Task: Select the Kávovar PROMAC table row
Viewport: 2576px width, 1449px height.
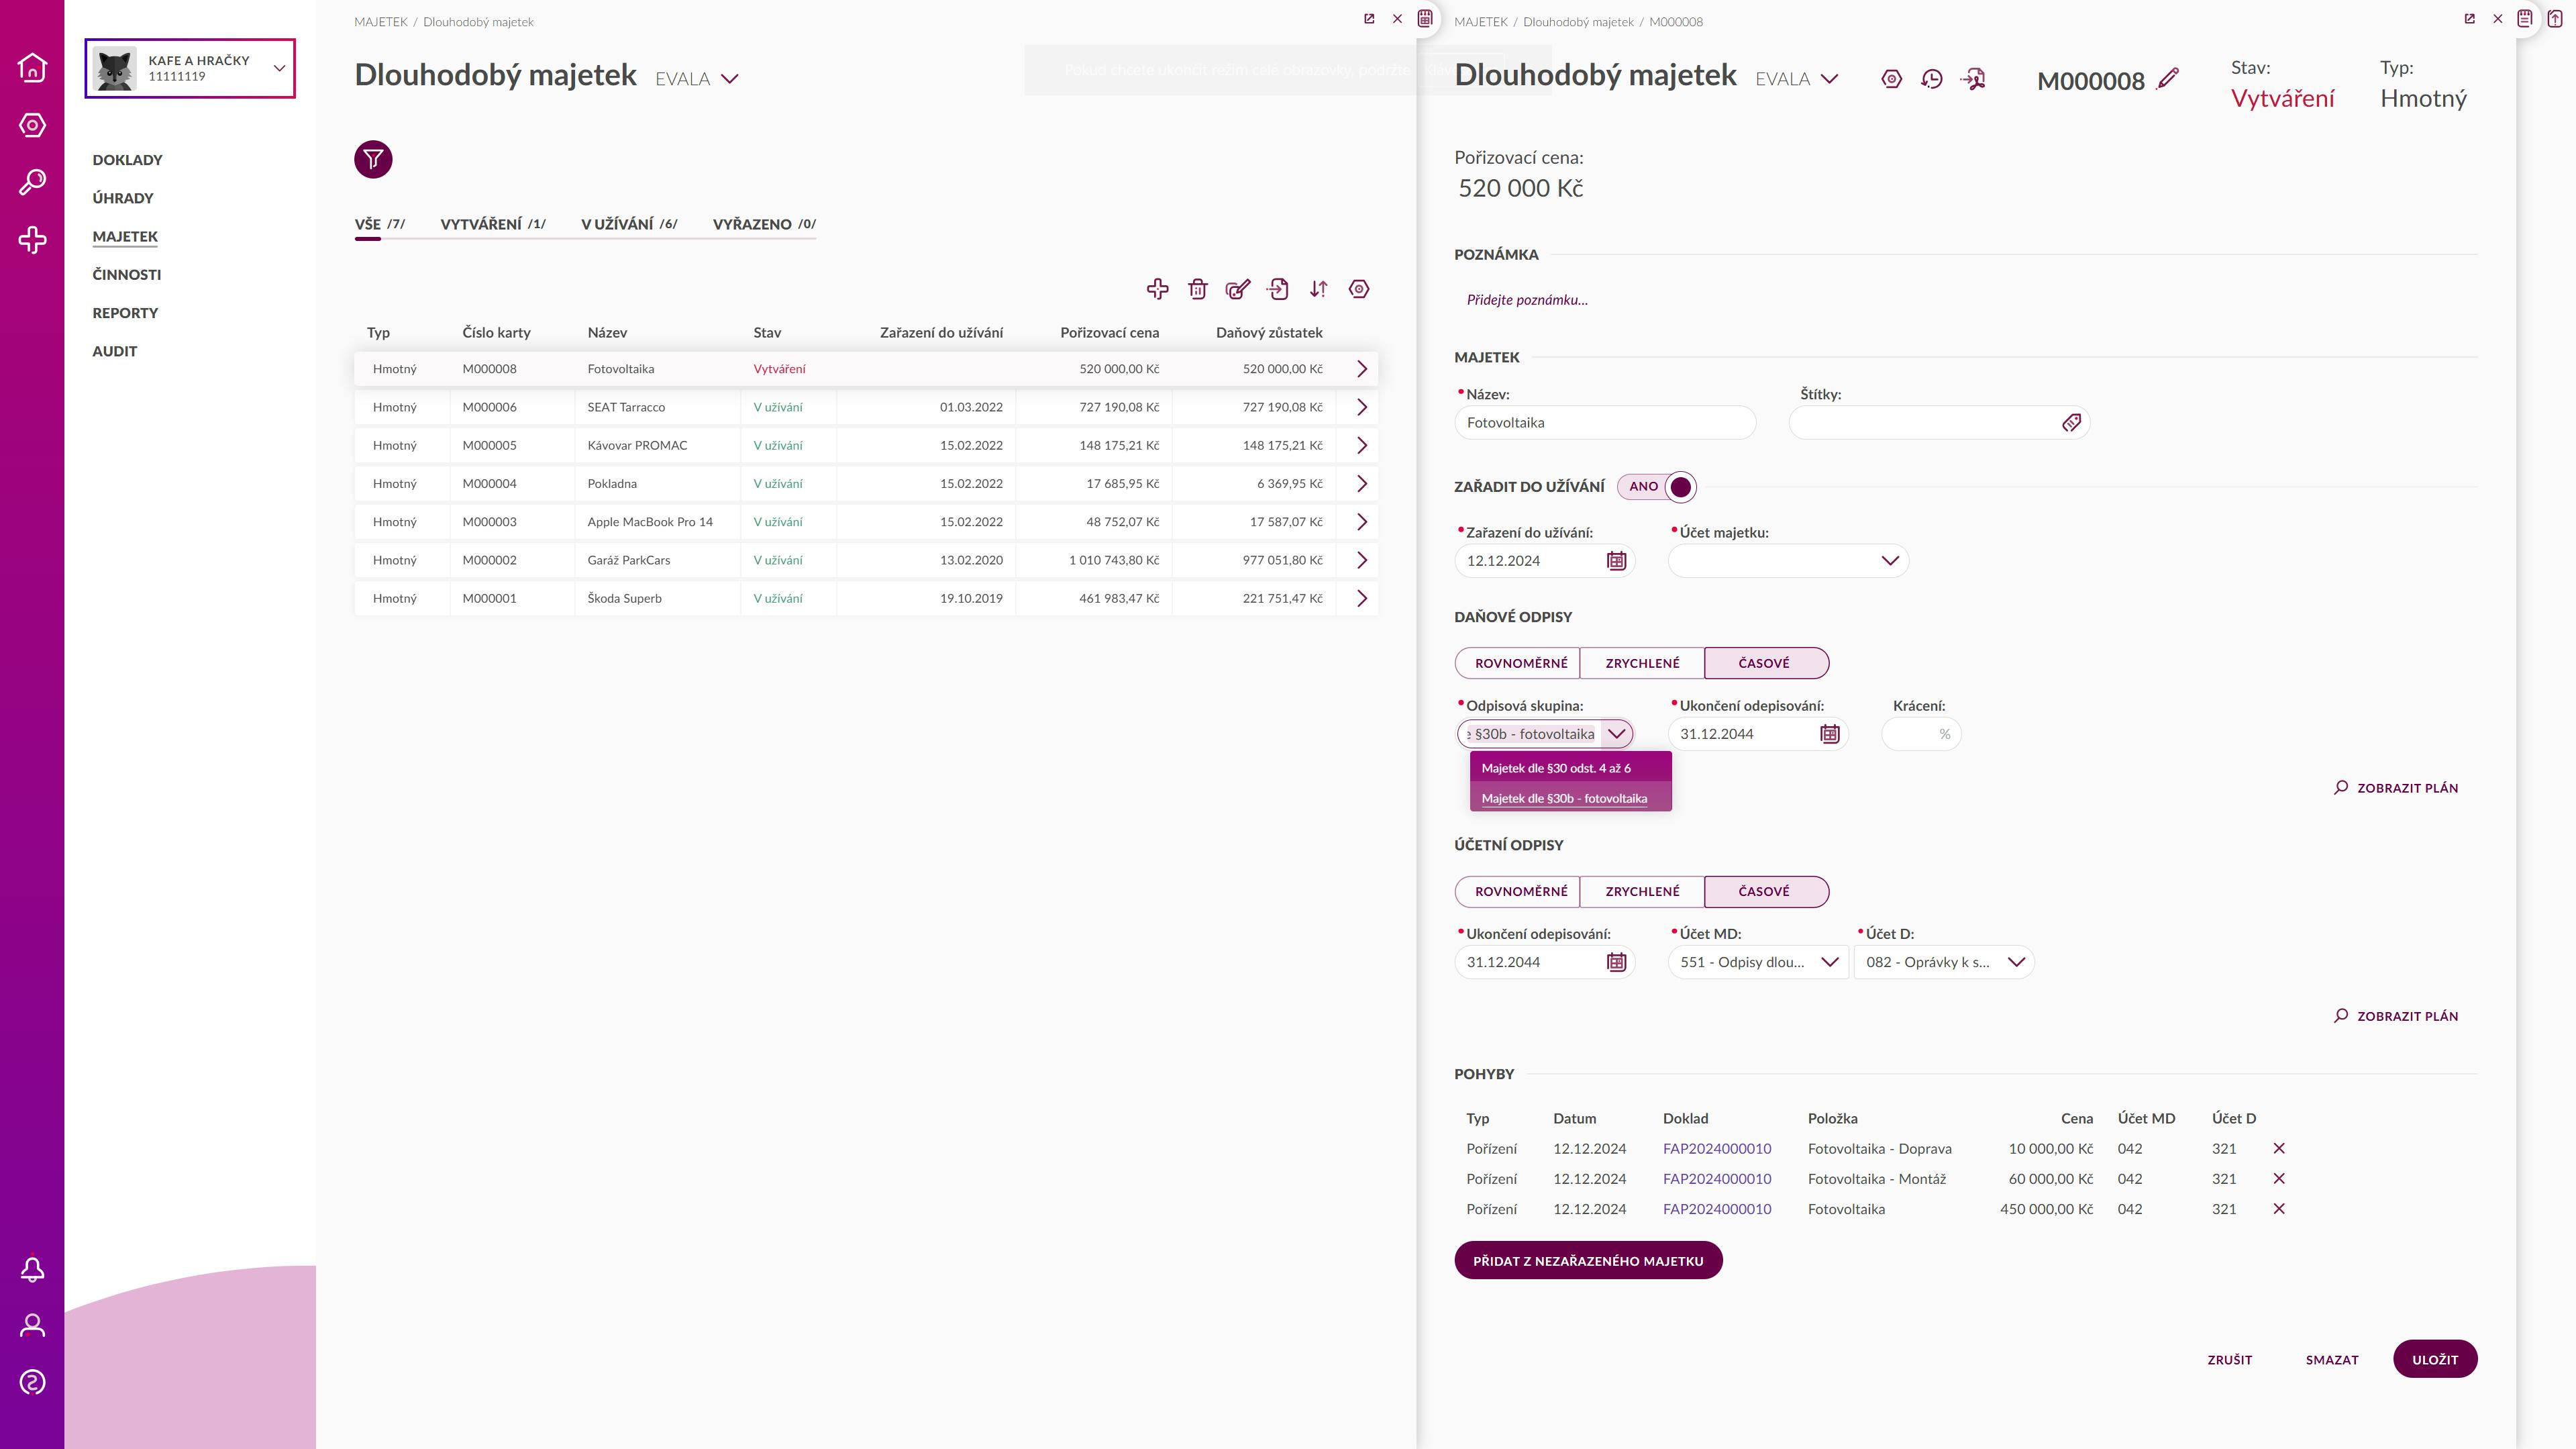Action: (866, 446)
